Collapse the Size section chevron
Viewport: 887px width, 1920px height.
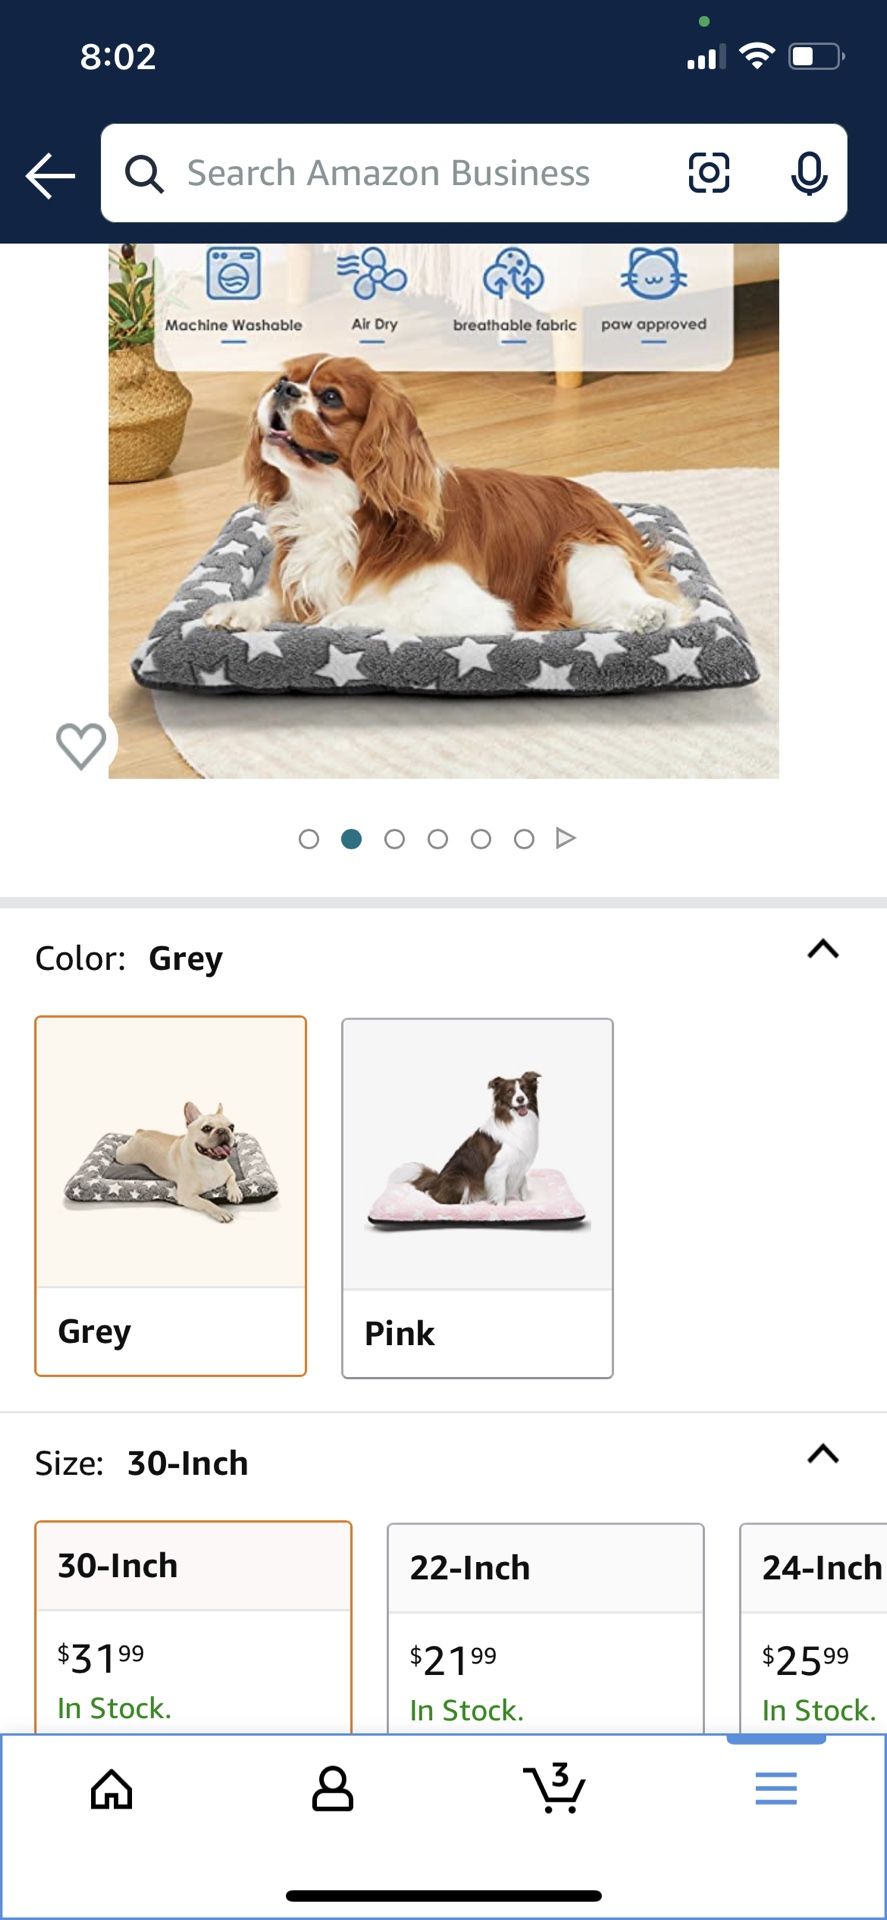[x=823, y=1454]
